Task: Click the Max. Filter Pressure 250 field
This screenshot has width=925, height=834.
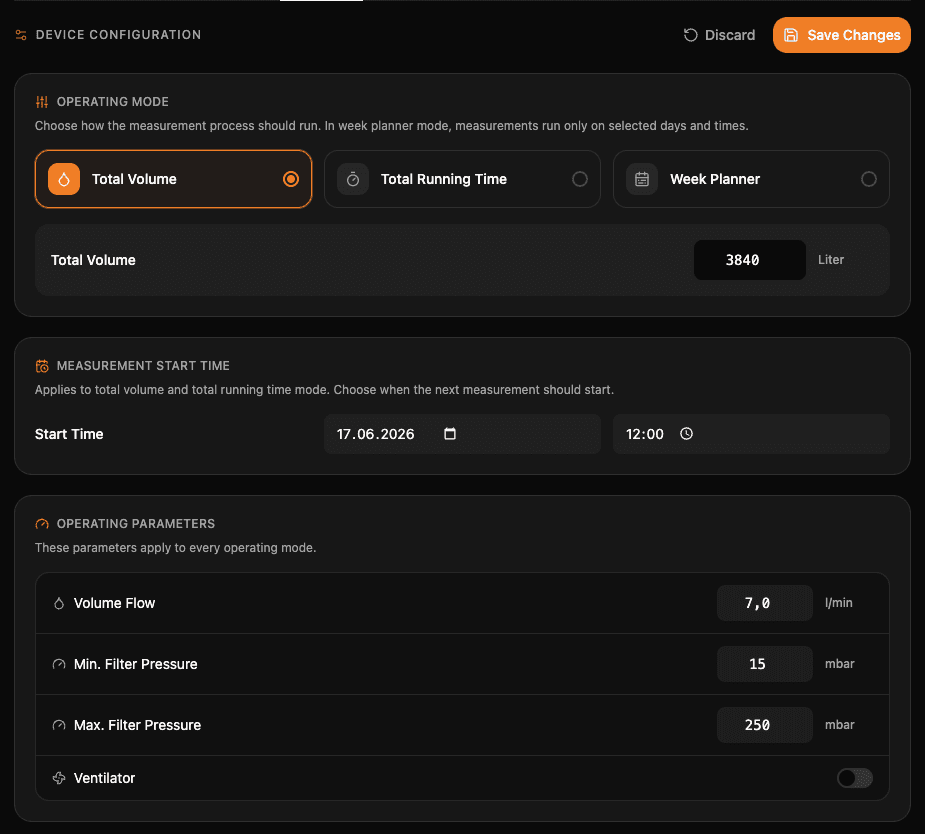Action: [765, 725]
